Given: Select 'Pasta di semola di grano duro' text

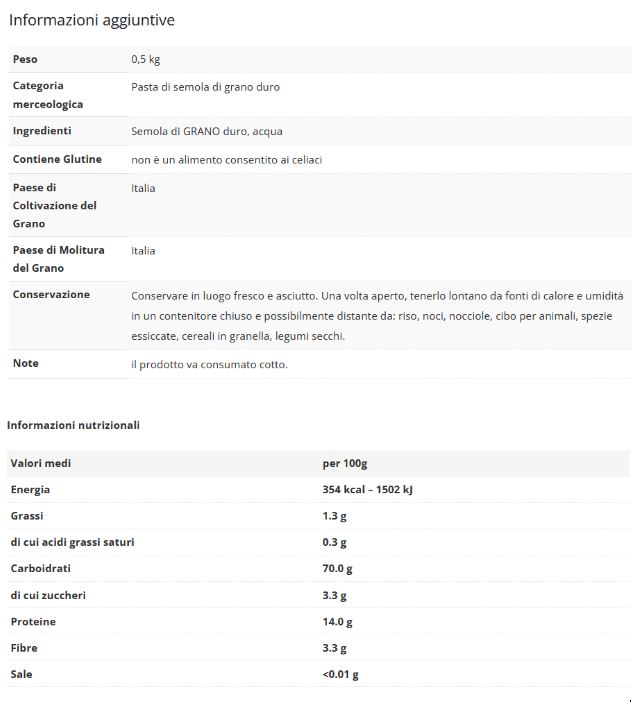Looking at the screenshot, I should [205, 87].
